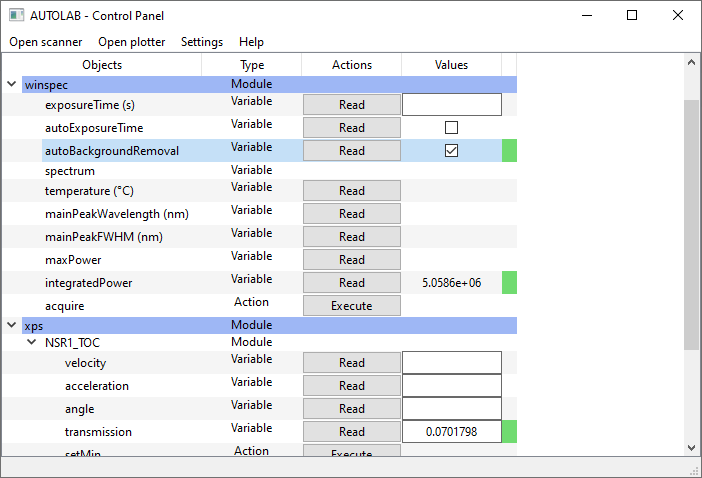Read mainPeakFWHM (nm) value
The width and height of the screenshot is (702, 478).
point(352,237)
